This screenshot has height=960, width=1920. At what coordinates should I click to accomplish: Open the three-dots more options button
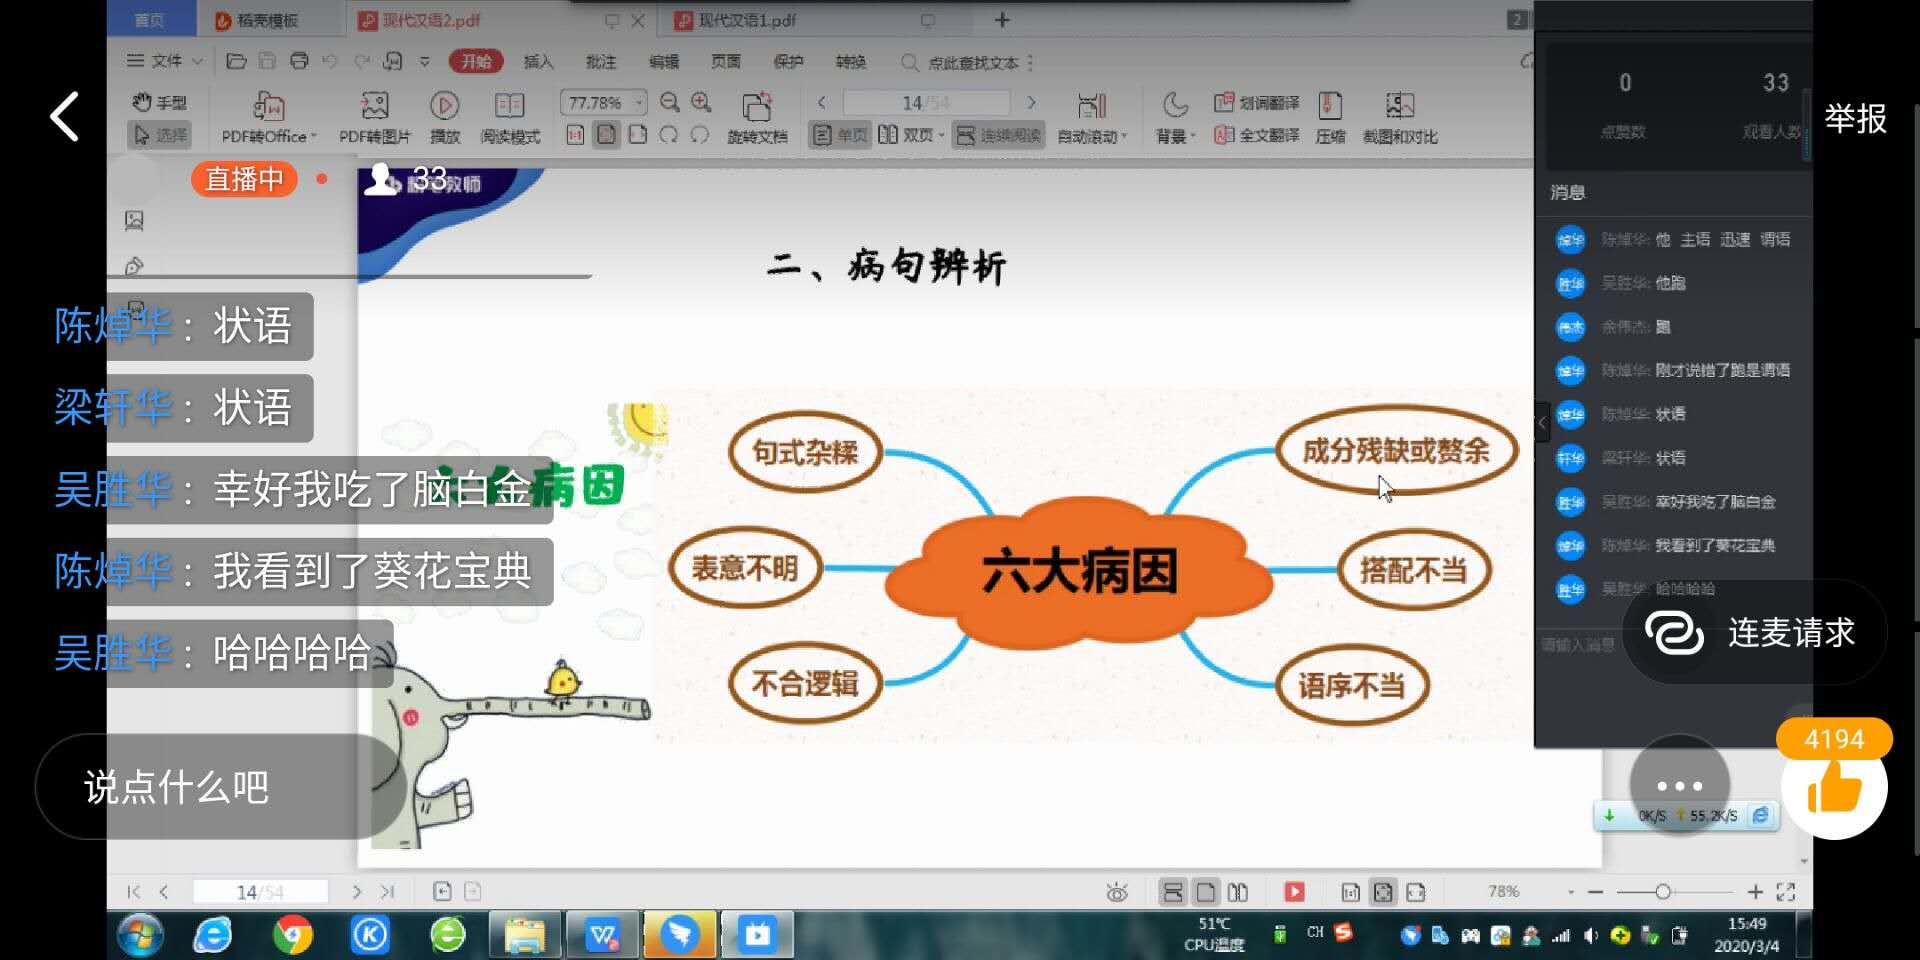coord(1679,786)
